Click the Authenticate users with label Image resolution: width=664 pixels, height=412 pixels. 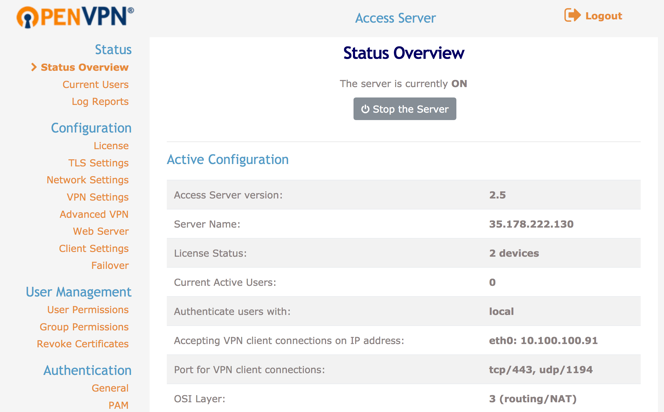tap(232, 312)
